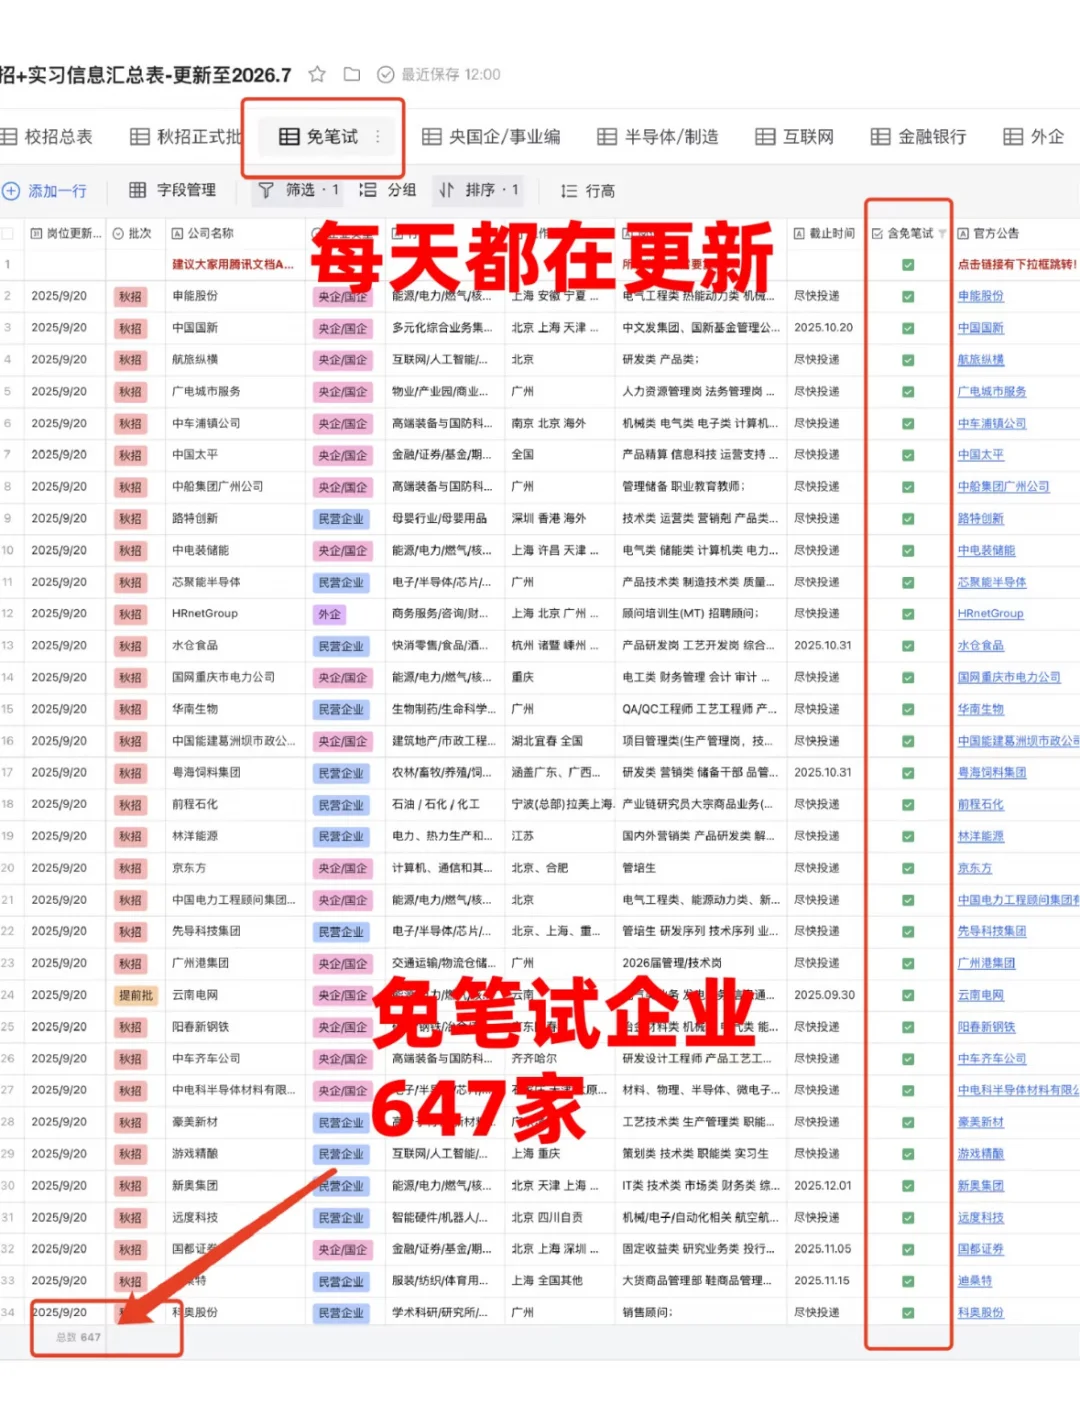Open the 免笔试 tab options dots
Viewport: 1080px width, 1414px height.
click(x=378, y=137)
